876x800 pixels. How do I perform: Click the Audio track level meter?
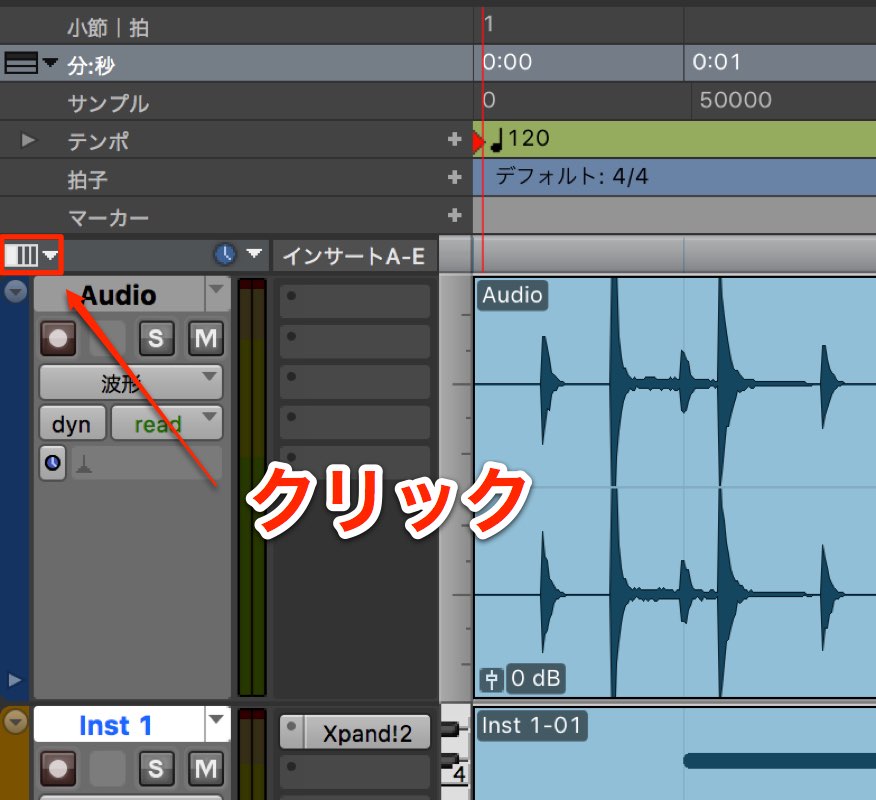(x=252, y=488)
